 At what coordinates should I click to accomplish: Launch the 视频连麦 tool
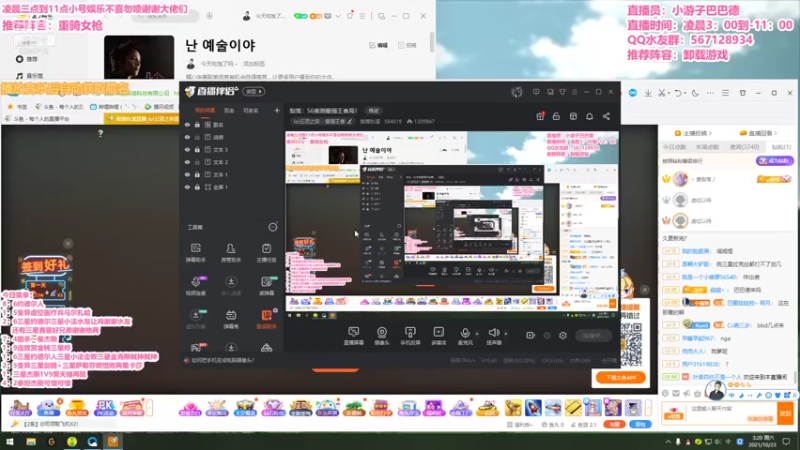[195, 286]
